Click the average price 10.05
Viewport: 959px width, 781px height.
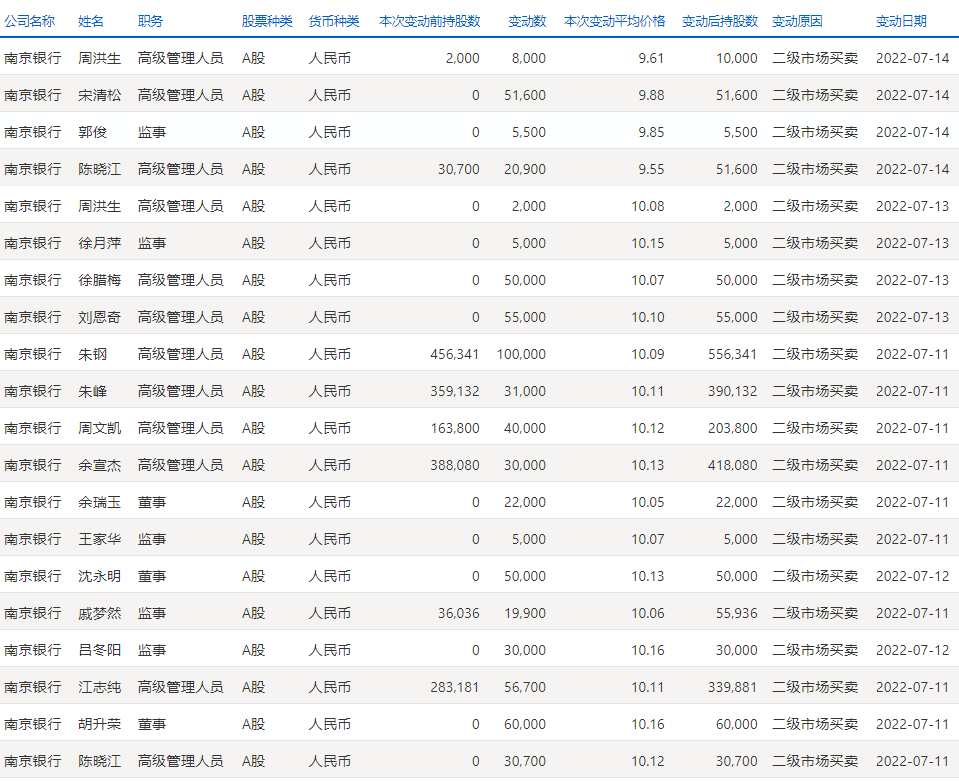[648, 502]
